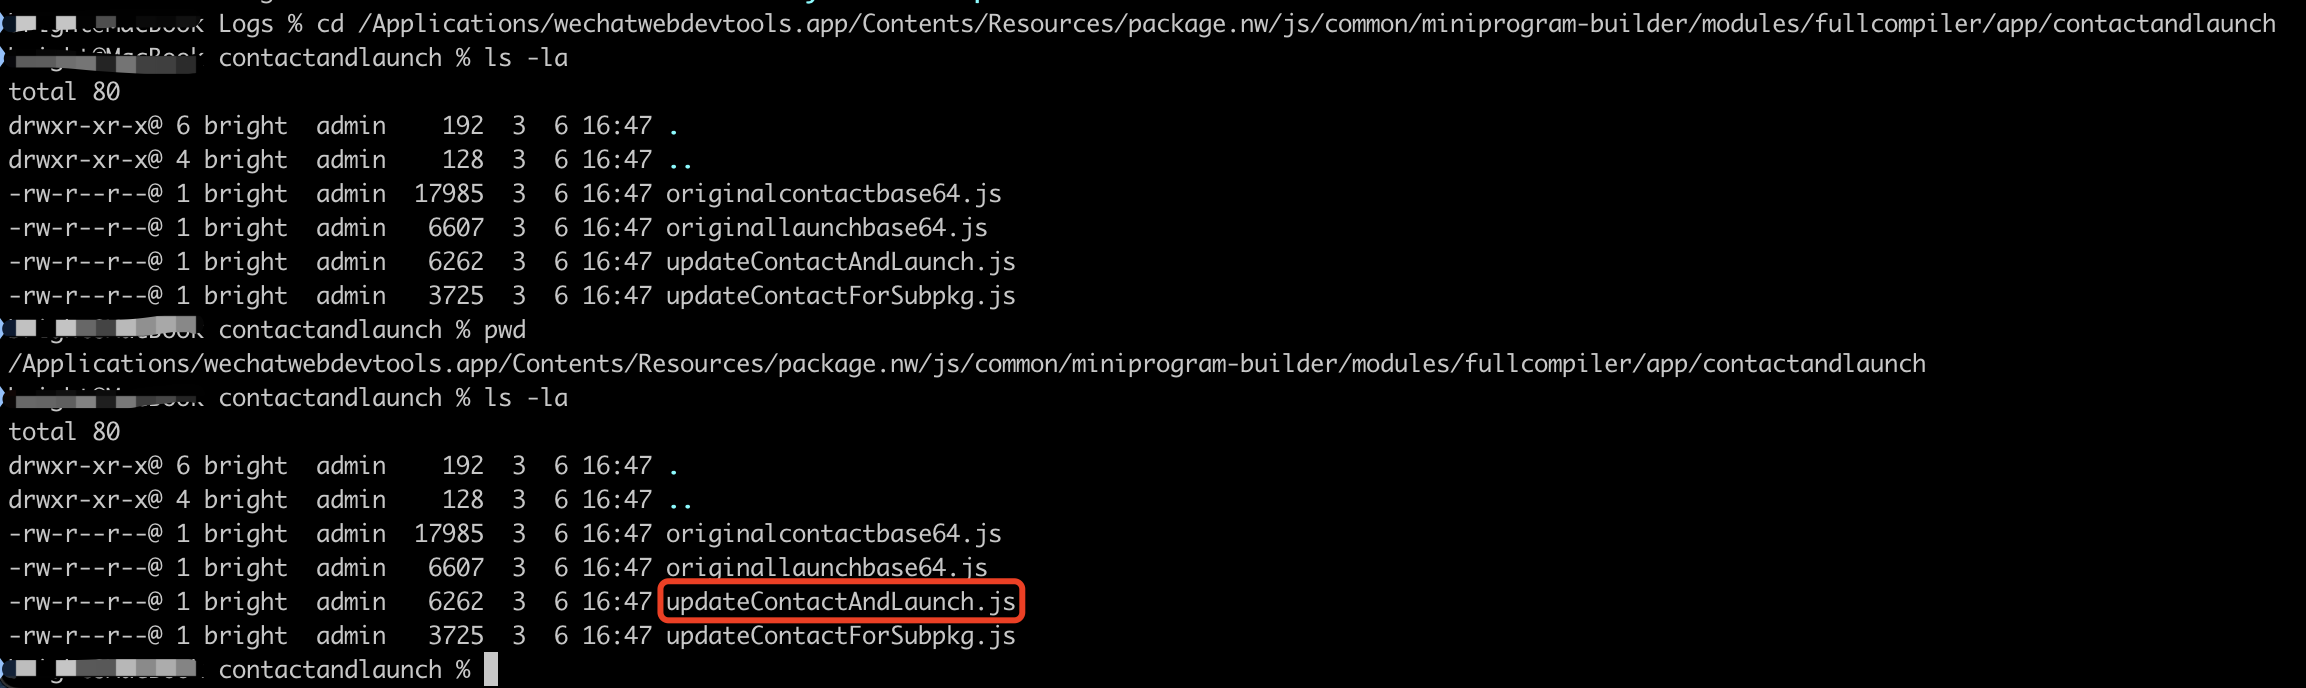The width and height of the screenshot is (2306, 688).
Task: Click file size 6262 in second listing
Action: 456,602
